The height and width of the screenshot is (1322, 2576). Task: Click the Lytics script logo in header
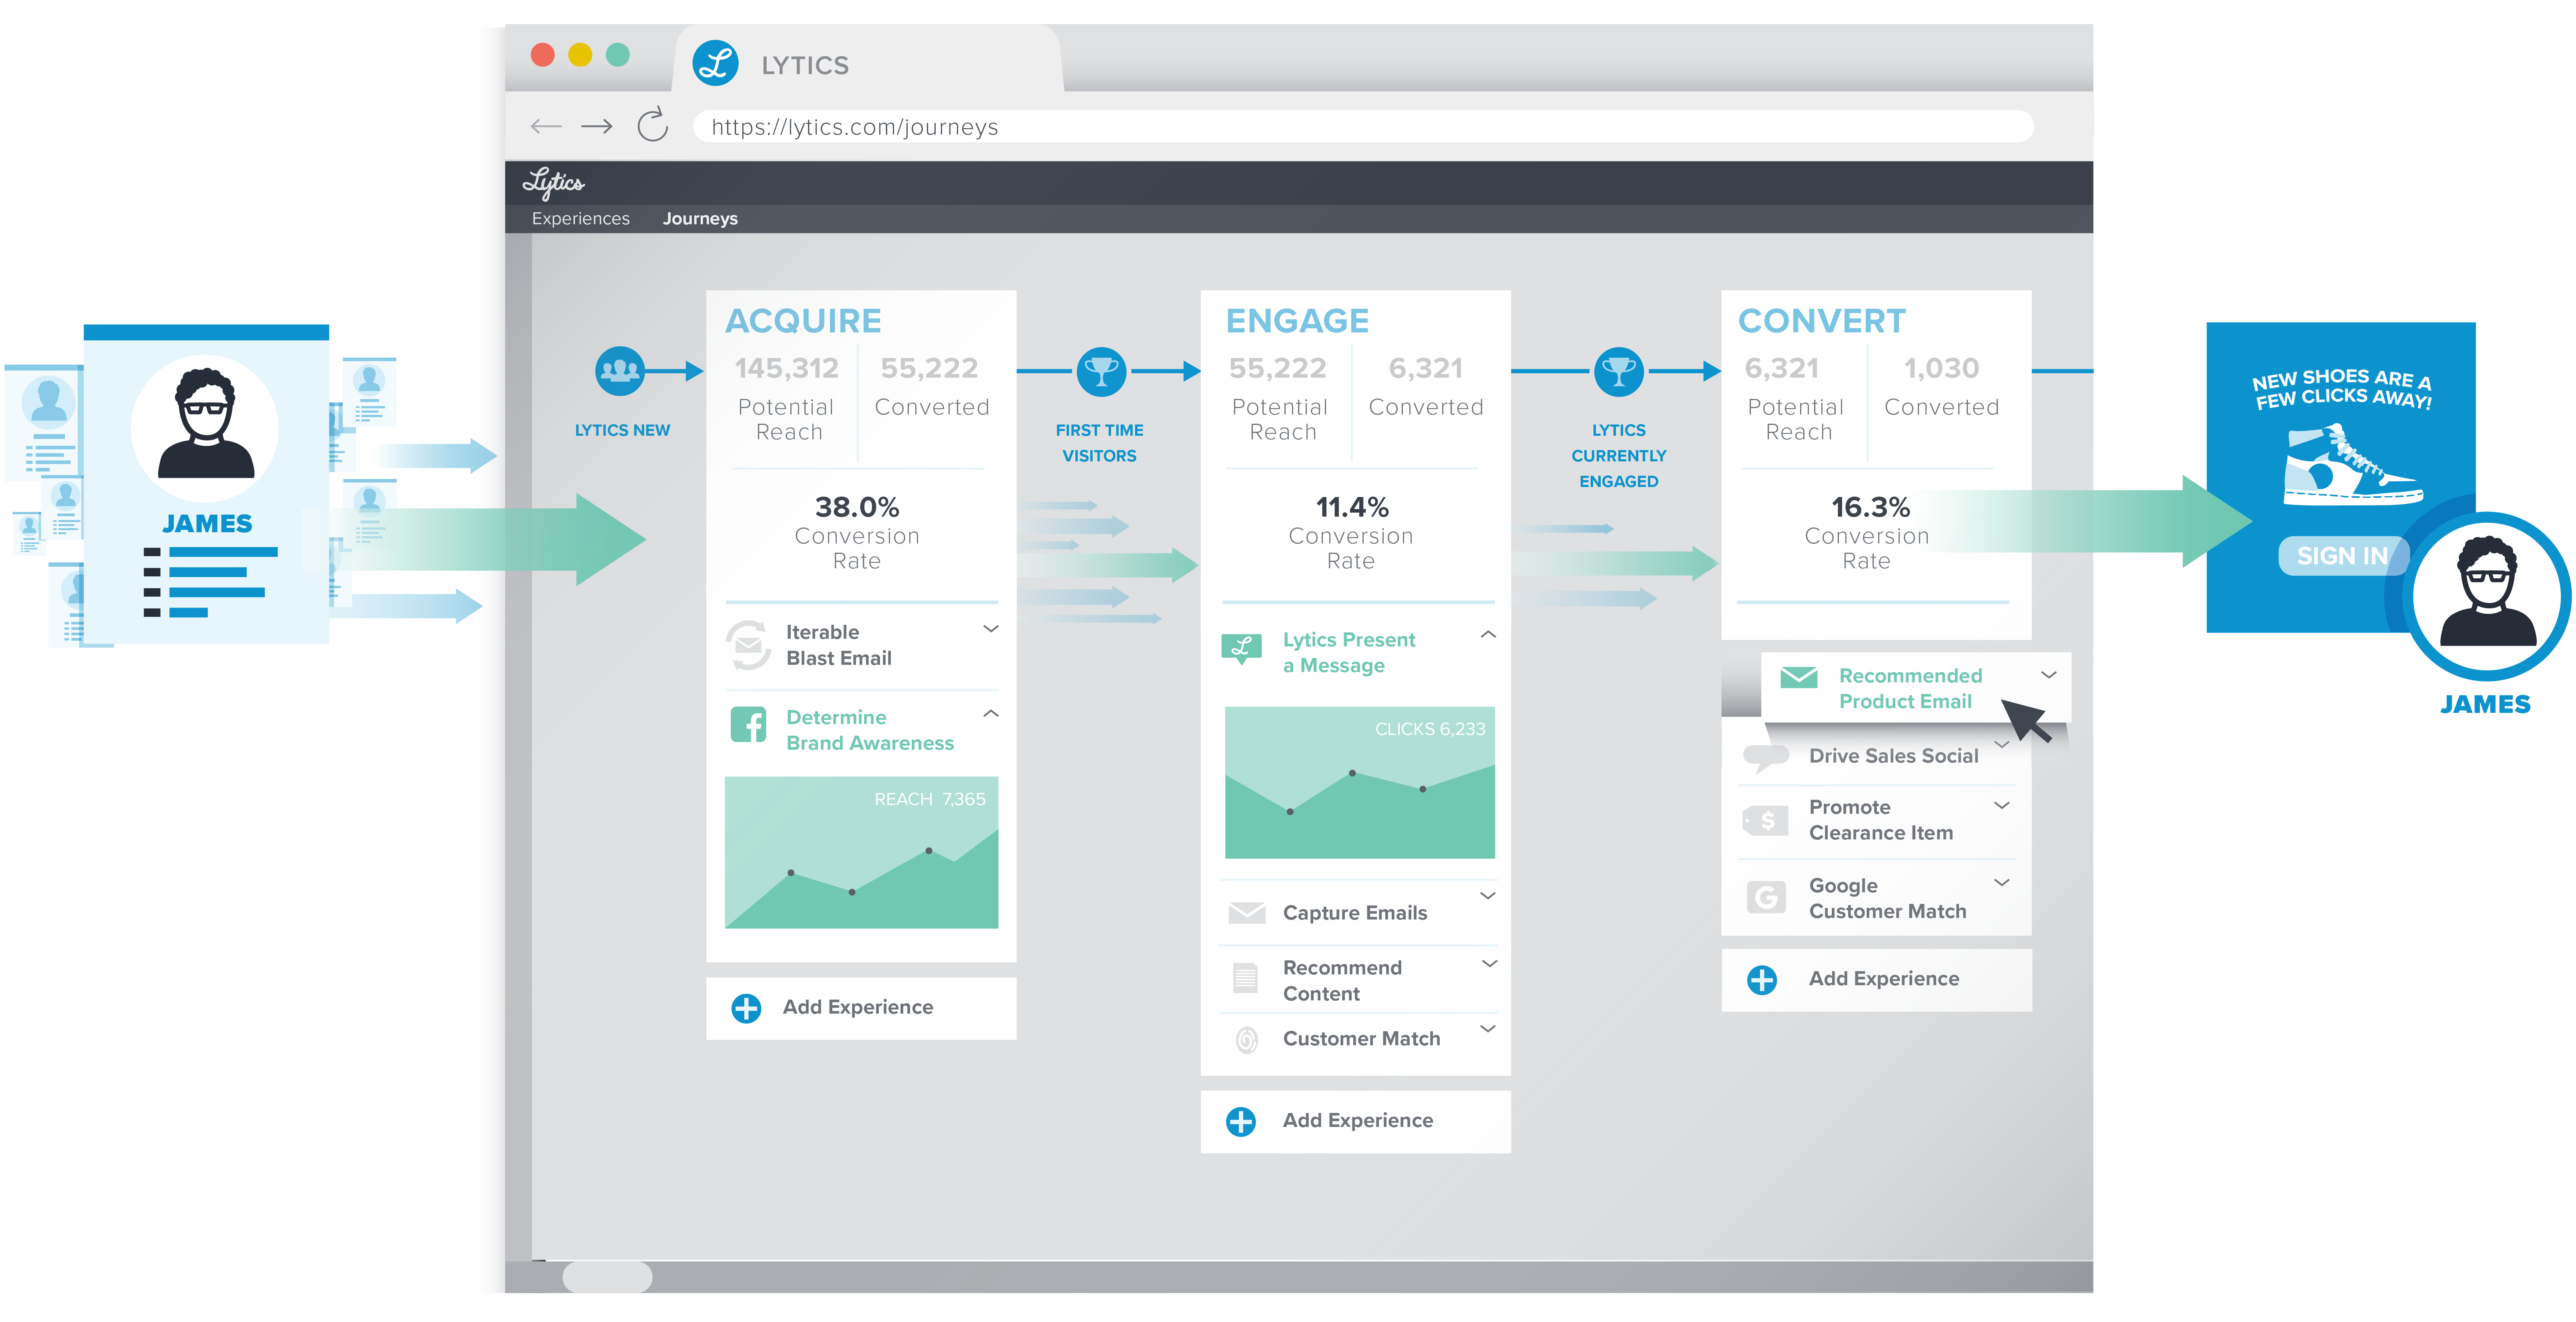click(x=553, y=183)
